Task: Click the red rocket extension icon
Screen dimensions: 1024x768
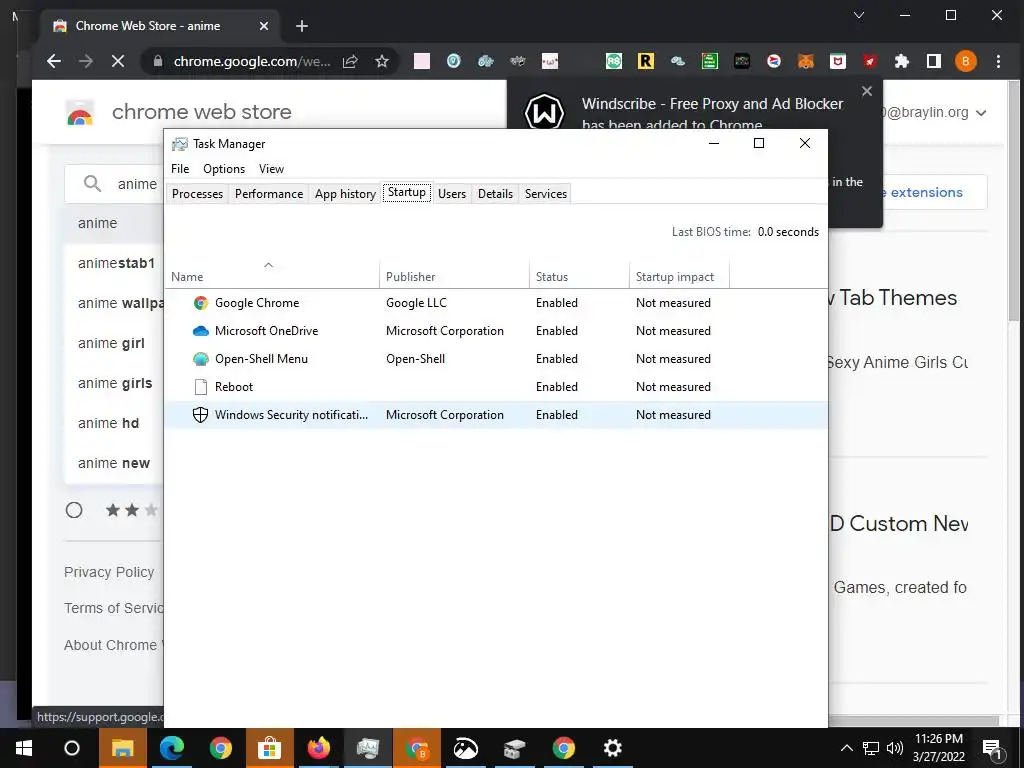Action: [870, 61]
